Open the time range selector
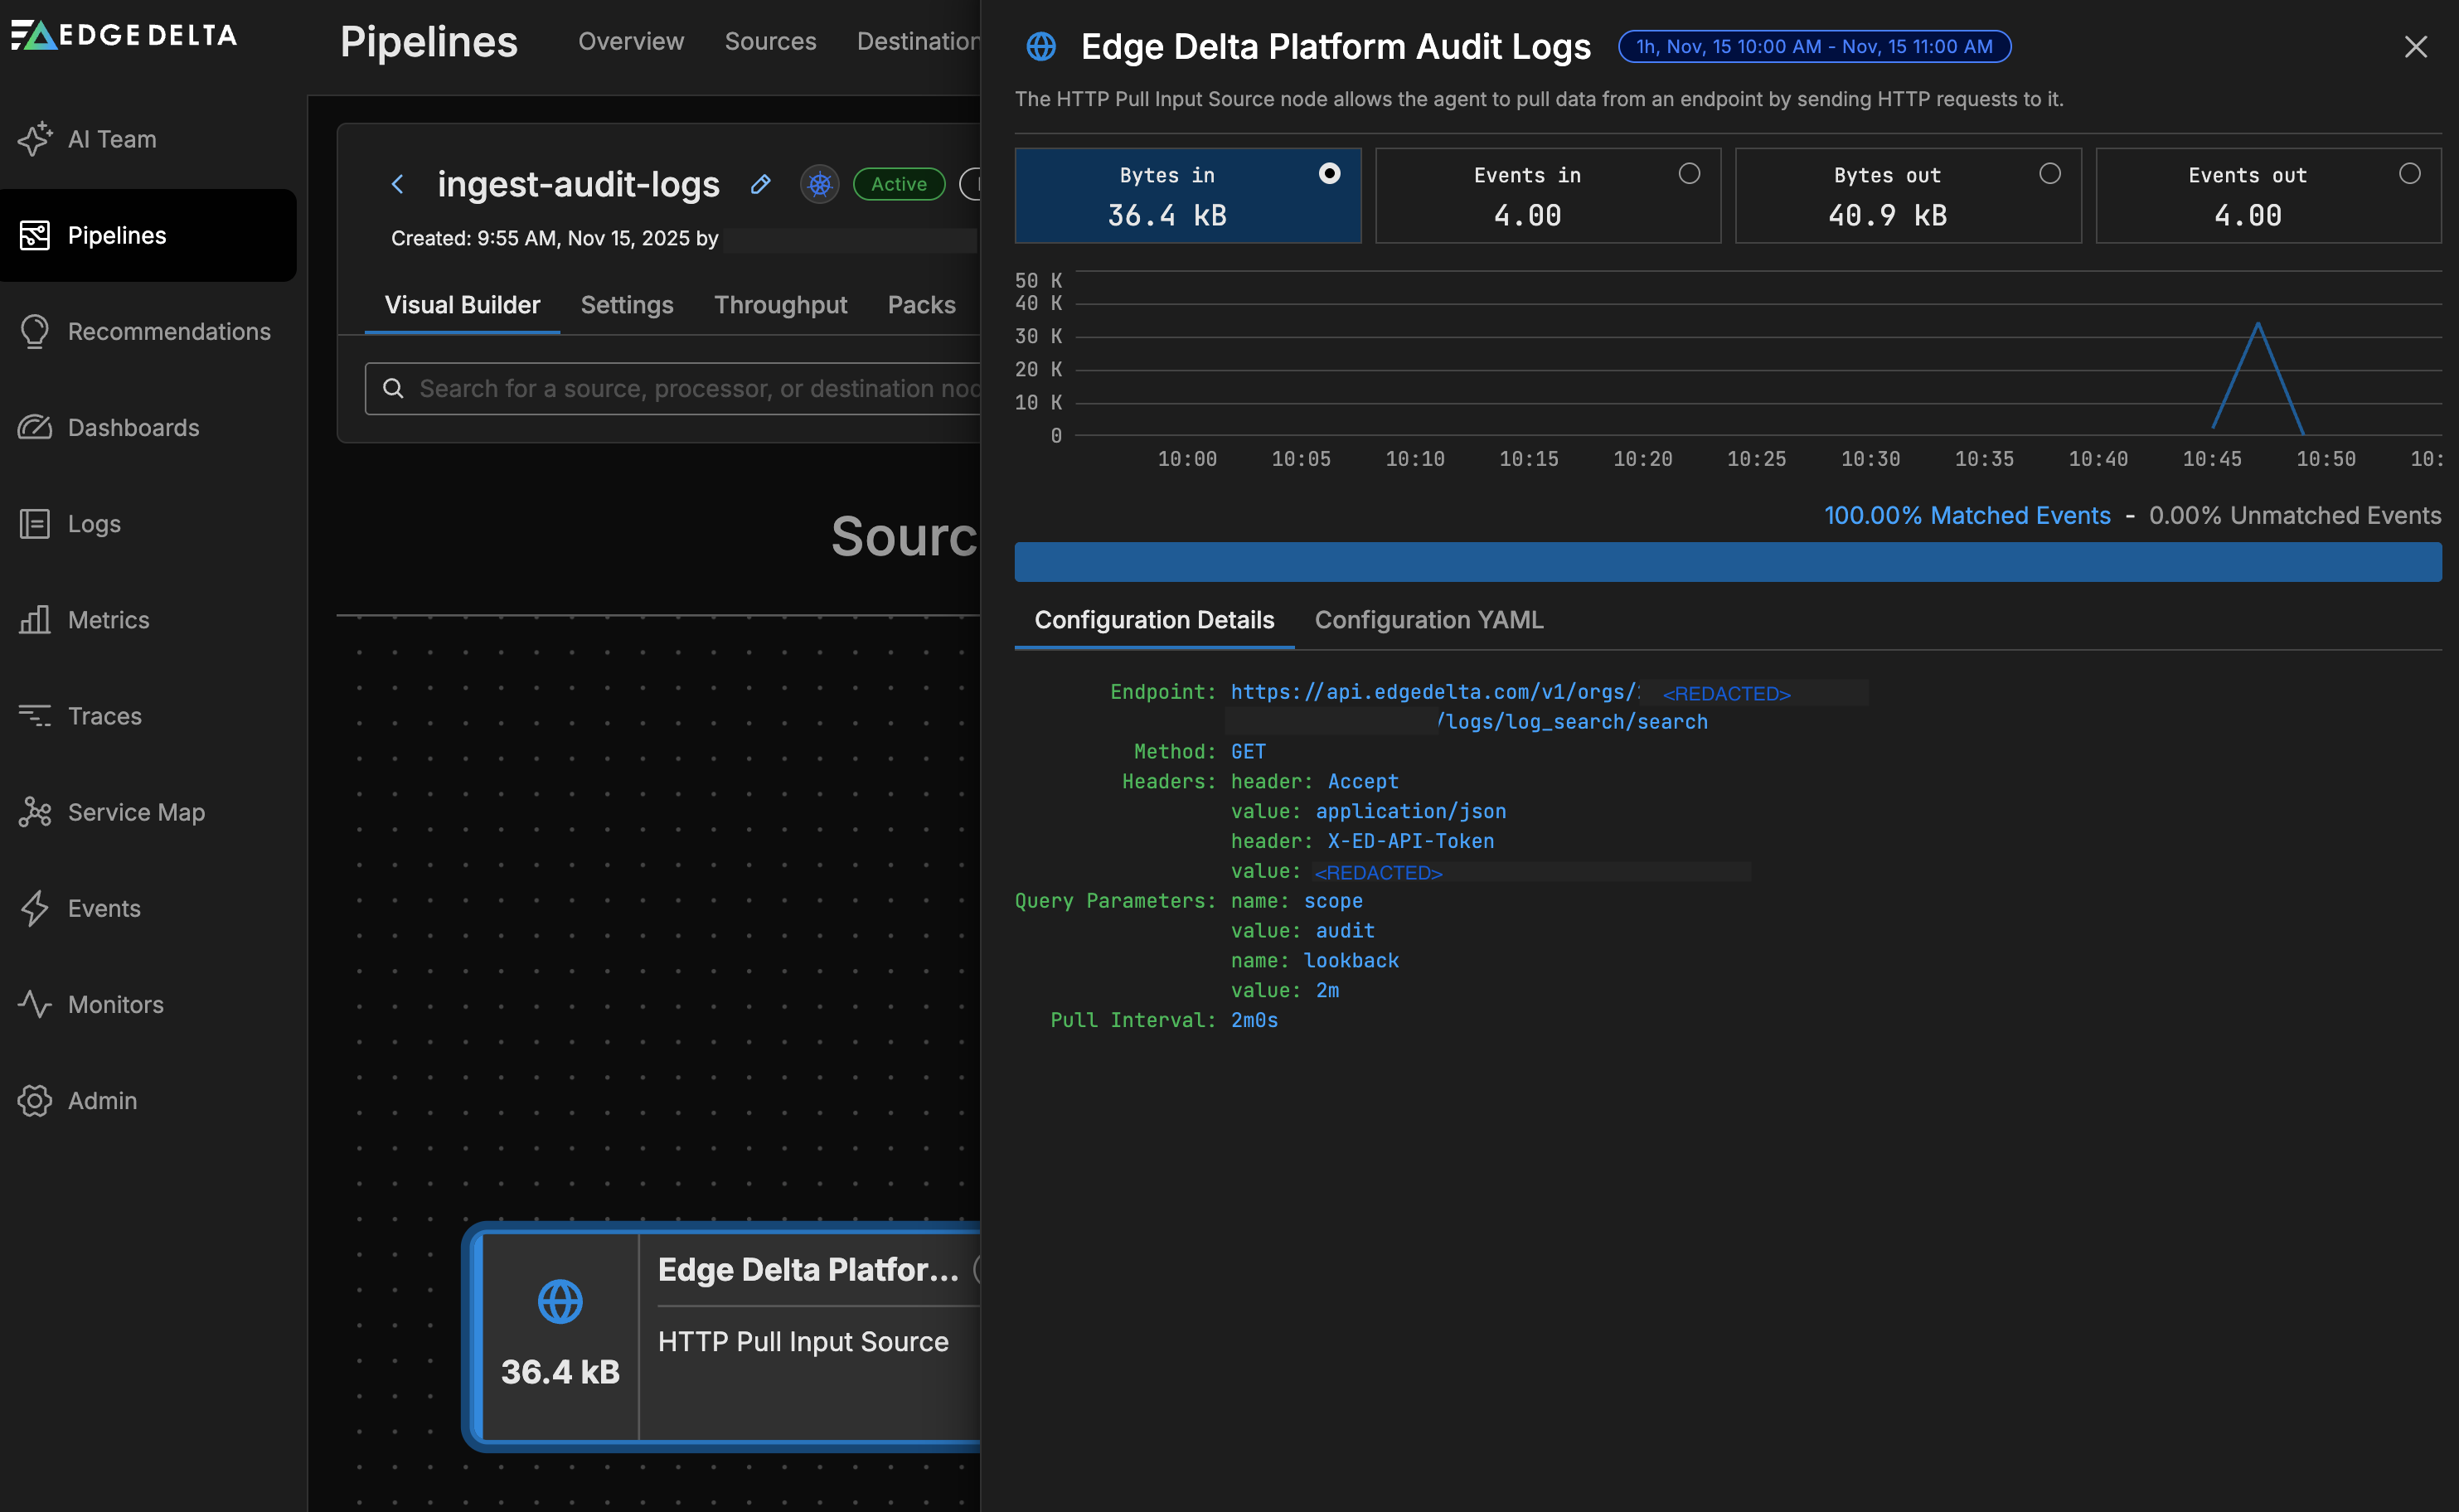Screen dimensions: 2459x1512 1813,46
